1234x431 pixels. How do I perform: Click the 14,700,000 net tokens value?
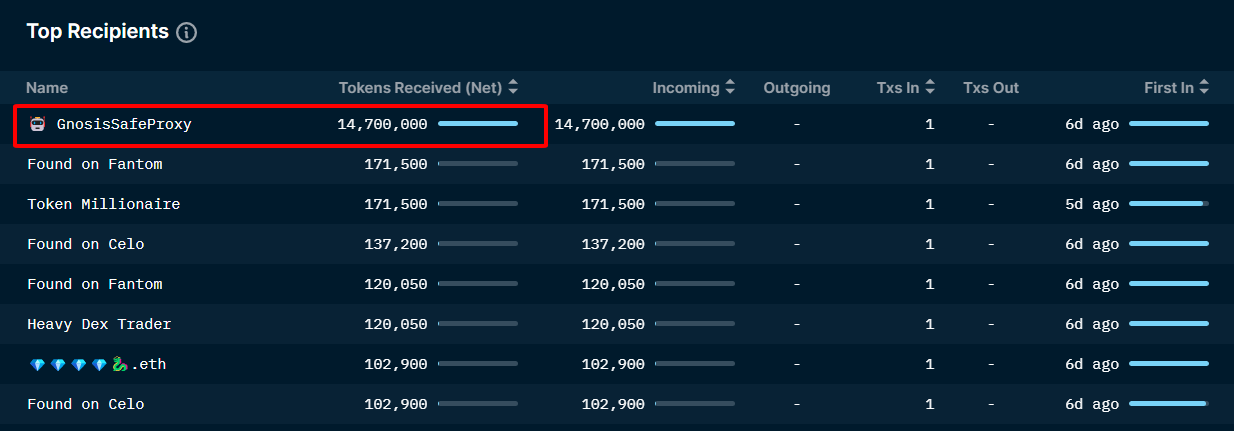click(x=382, y=124)
